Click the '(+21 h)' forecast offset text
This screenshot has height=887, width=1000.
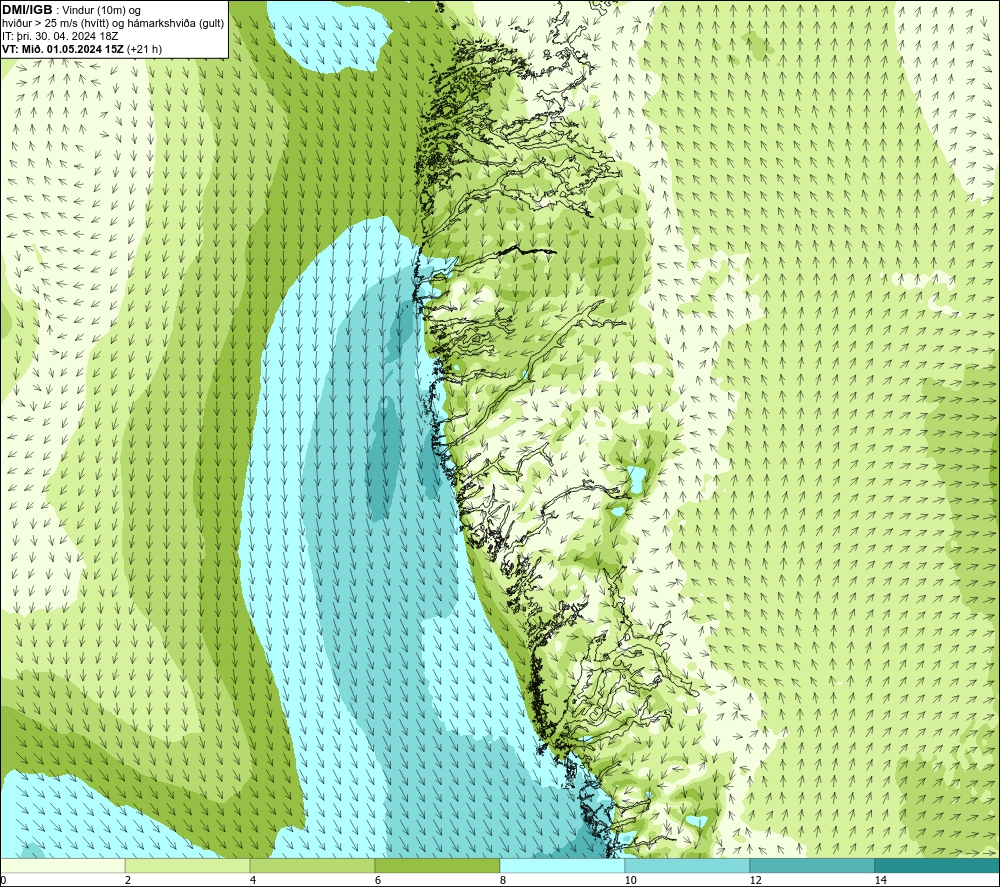[x=144, y=49]
